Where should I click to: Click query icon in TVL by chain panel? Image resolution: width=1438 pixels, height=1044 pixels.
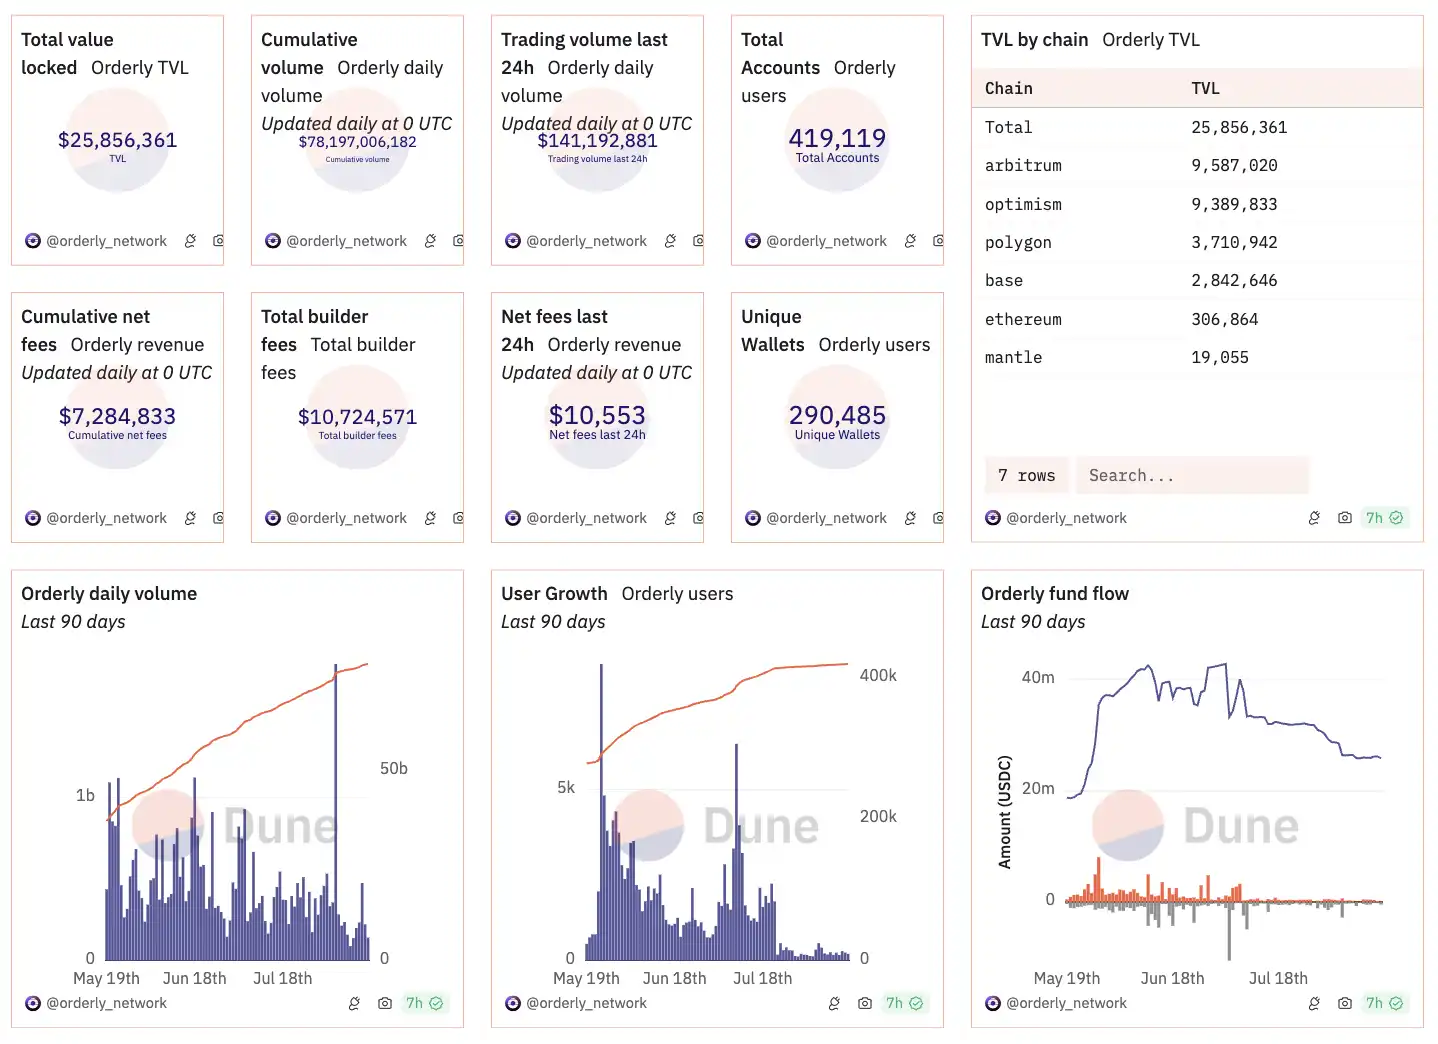point(1314,518)
